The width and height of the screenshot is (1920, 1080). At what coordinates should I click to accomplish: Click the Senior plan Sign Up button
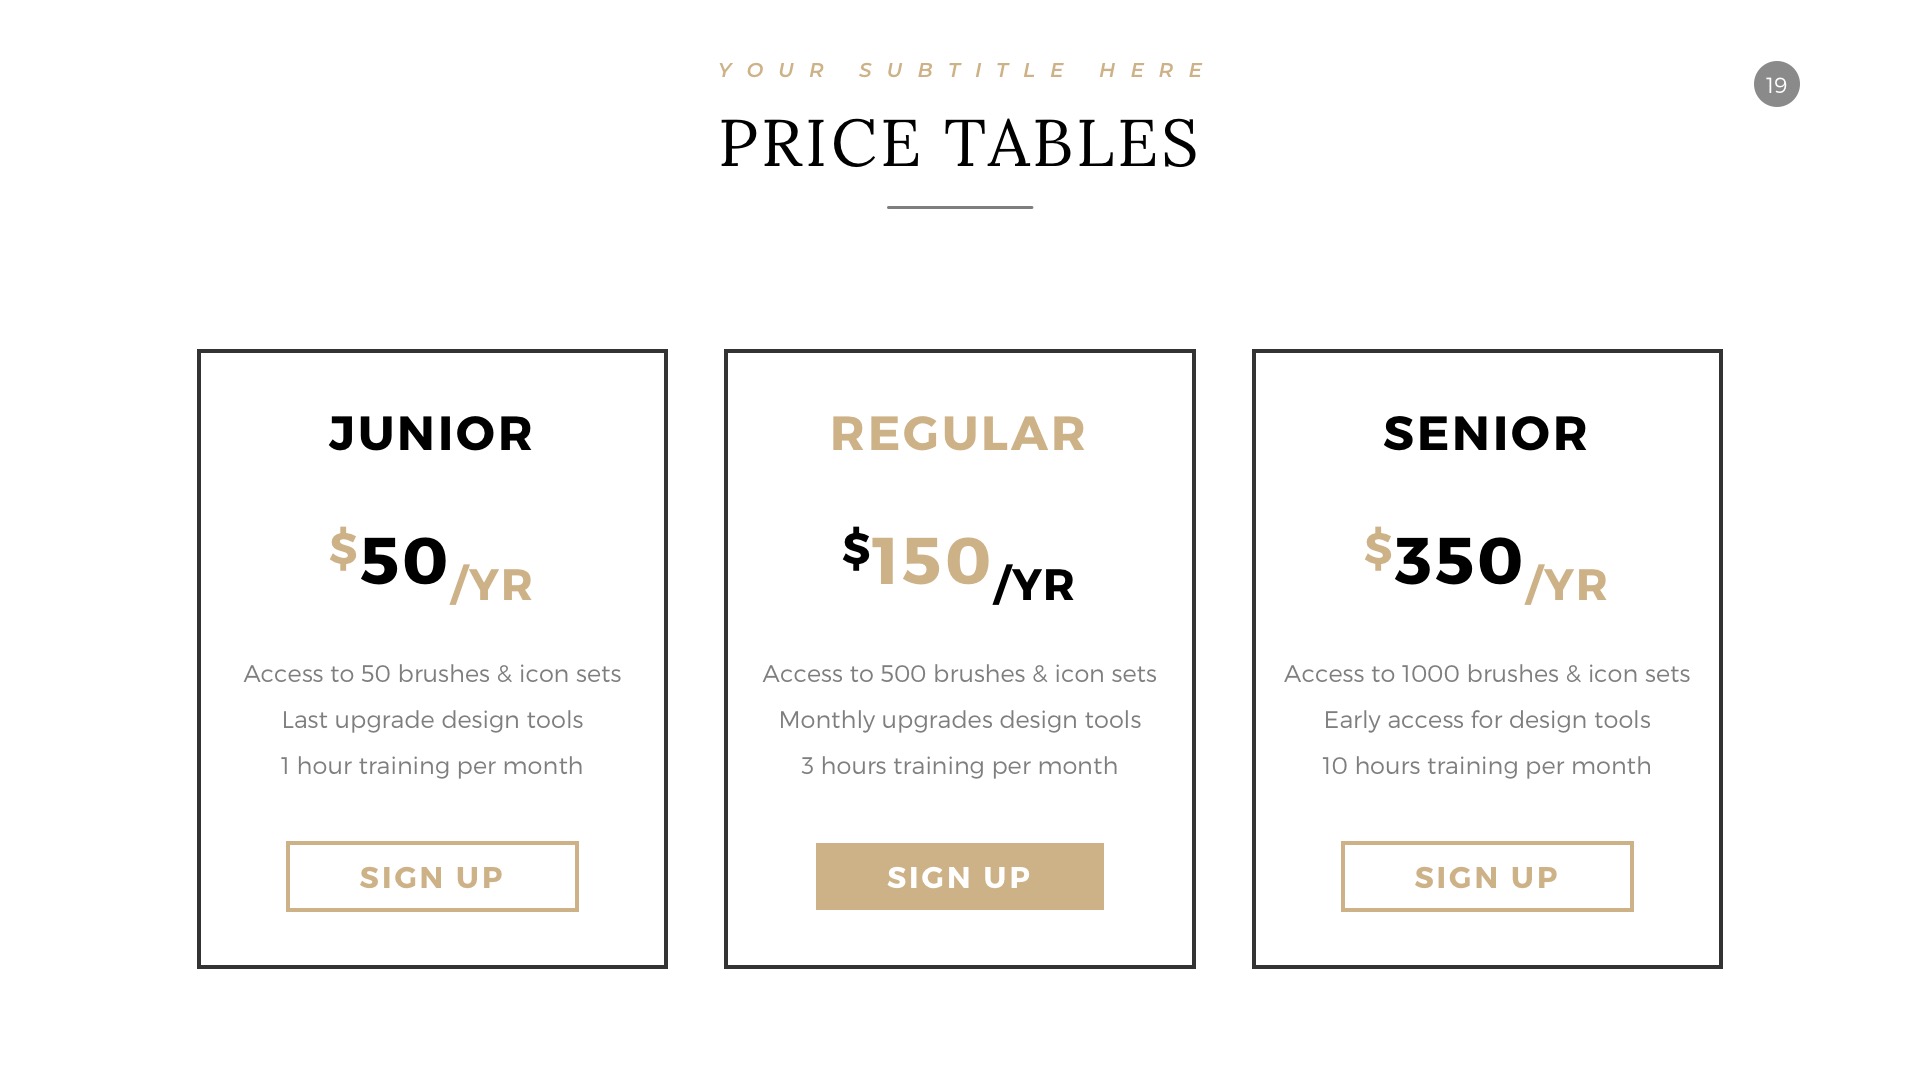tap(1487, 876)
